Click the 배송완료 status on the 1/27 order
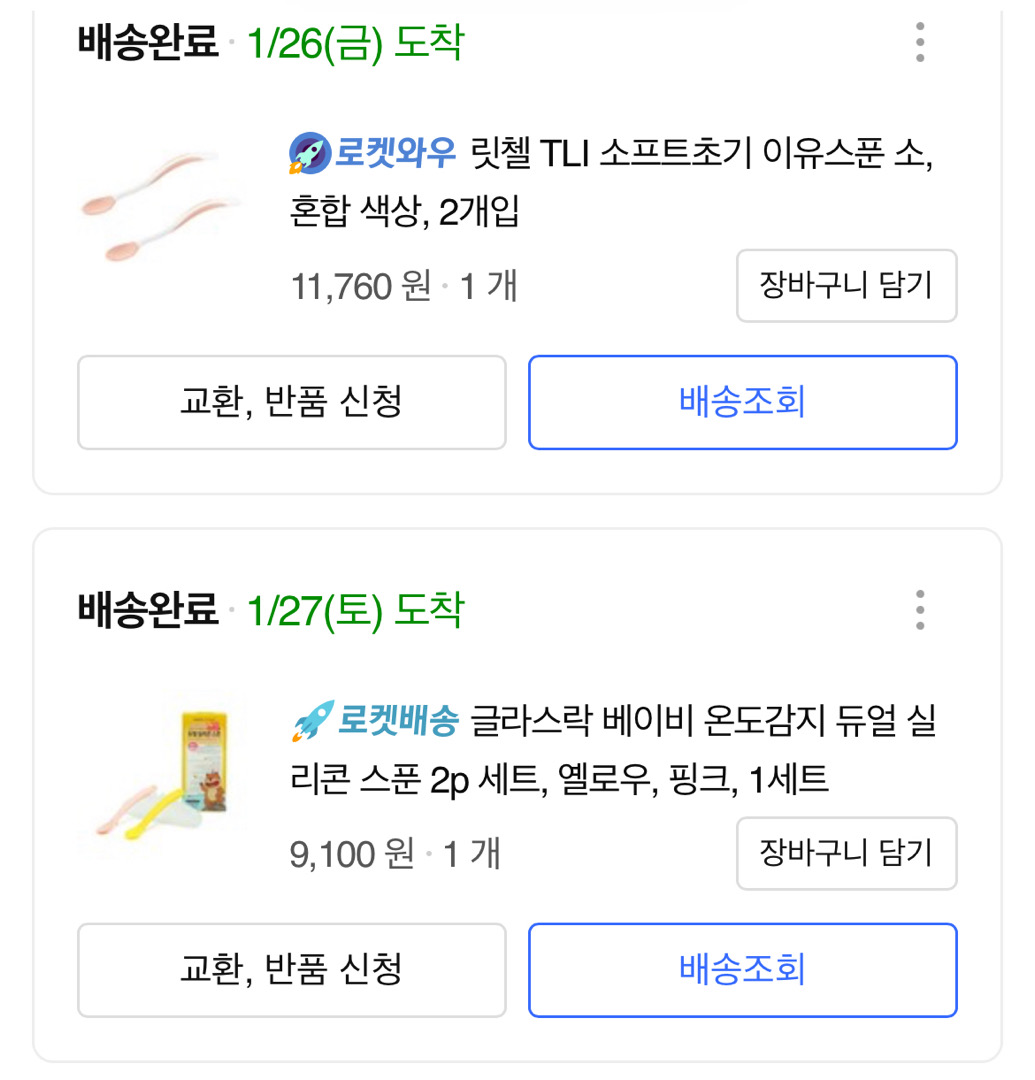The image size is (1035, 1080). [148, 610]
